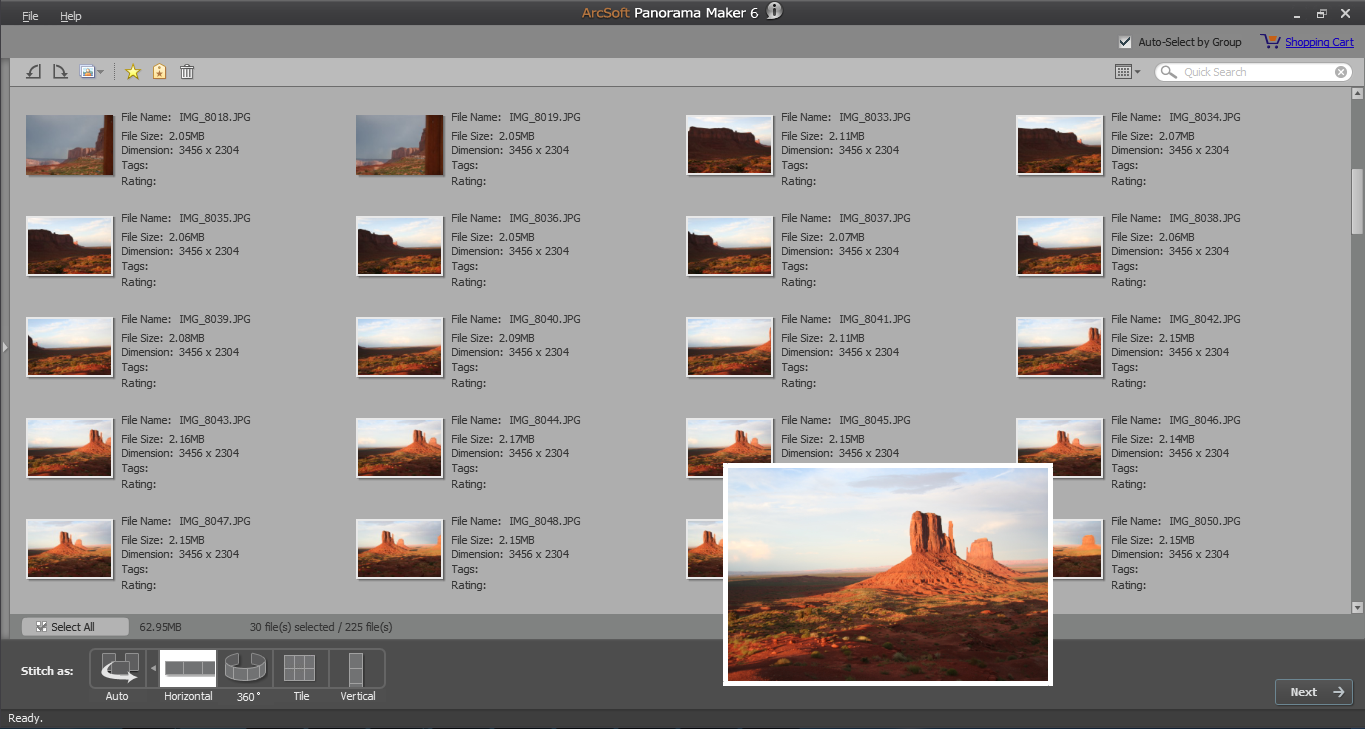Viewport: 1365px width, 729px height.
Task: Restore down the application window
Action: pyautogui.click(x=1321, y=13)
